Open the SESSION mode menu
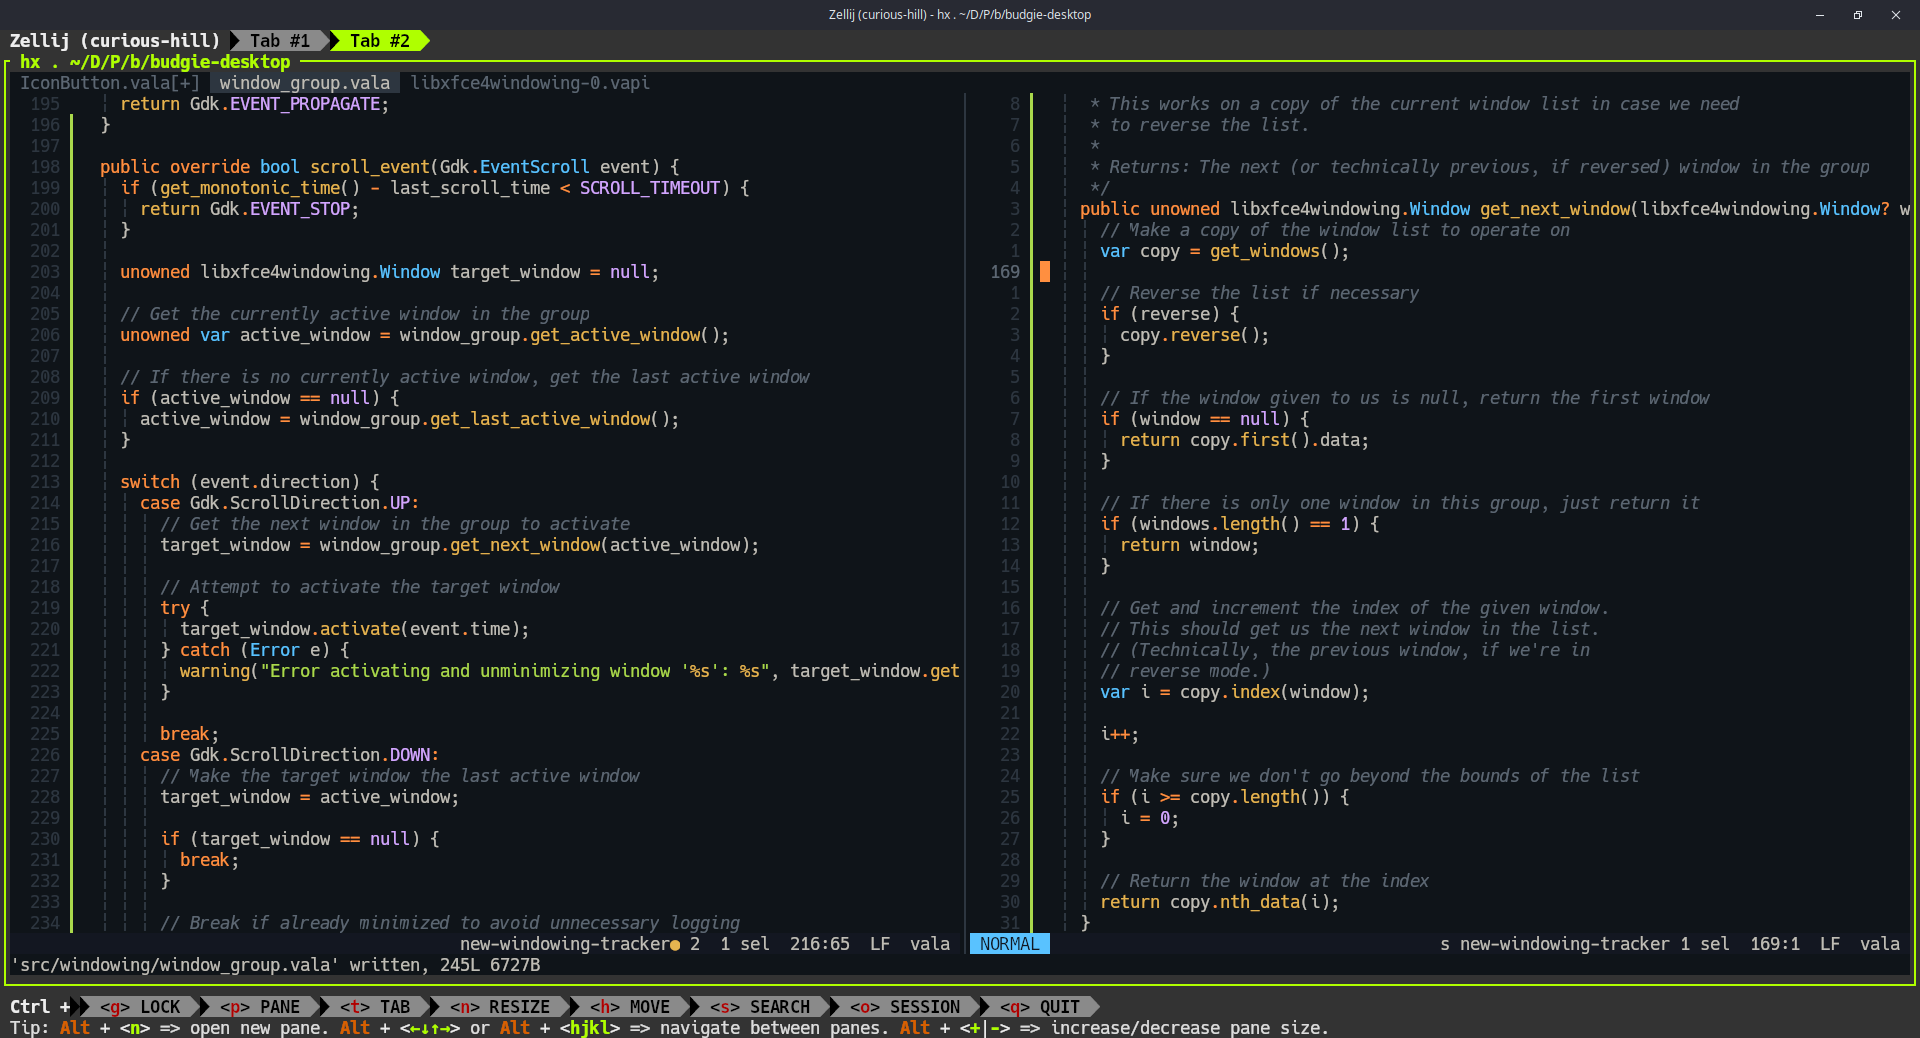Screen dimensions: 1920x1038 coord(905,1007)
